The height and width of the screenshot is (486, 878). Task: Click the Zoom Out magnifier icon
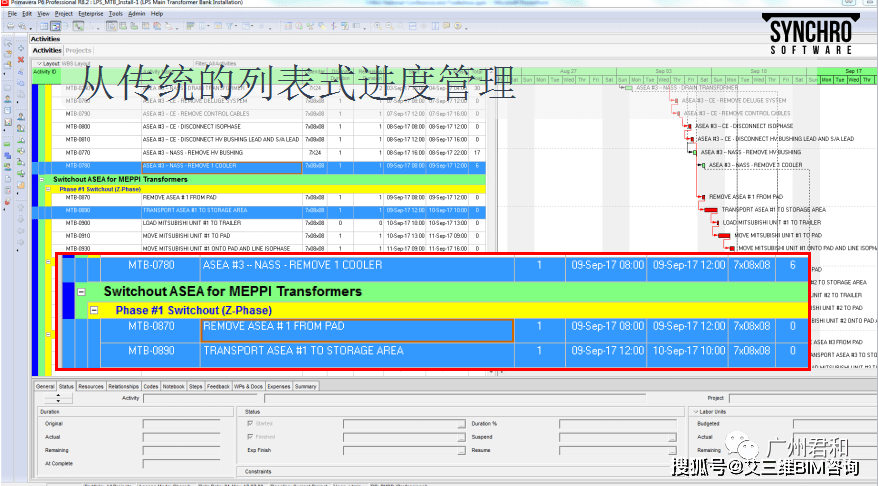pyautogui.click(x=389, y=26)
